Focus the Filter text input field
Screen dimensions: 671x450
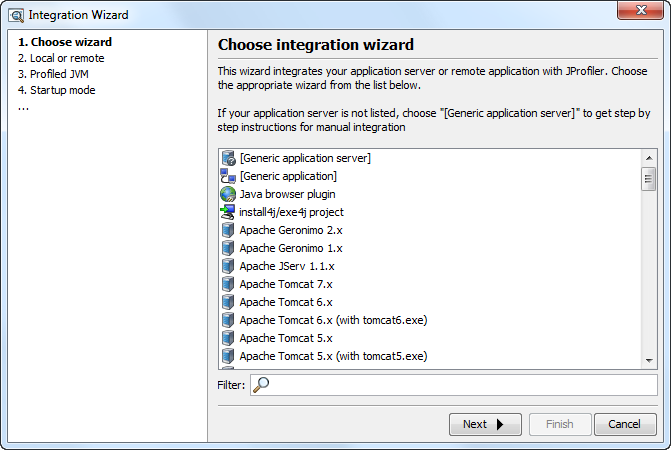click(454, 385)
